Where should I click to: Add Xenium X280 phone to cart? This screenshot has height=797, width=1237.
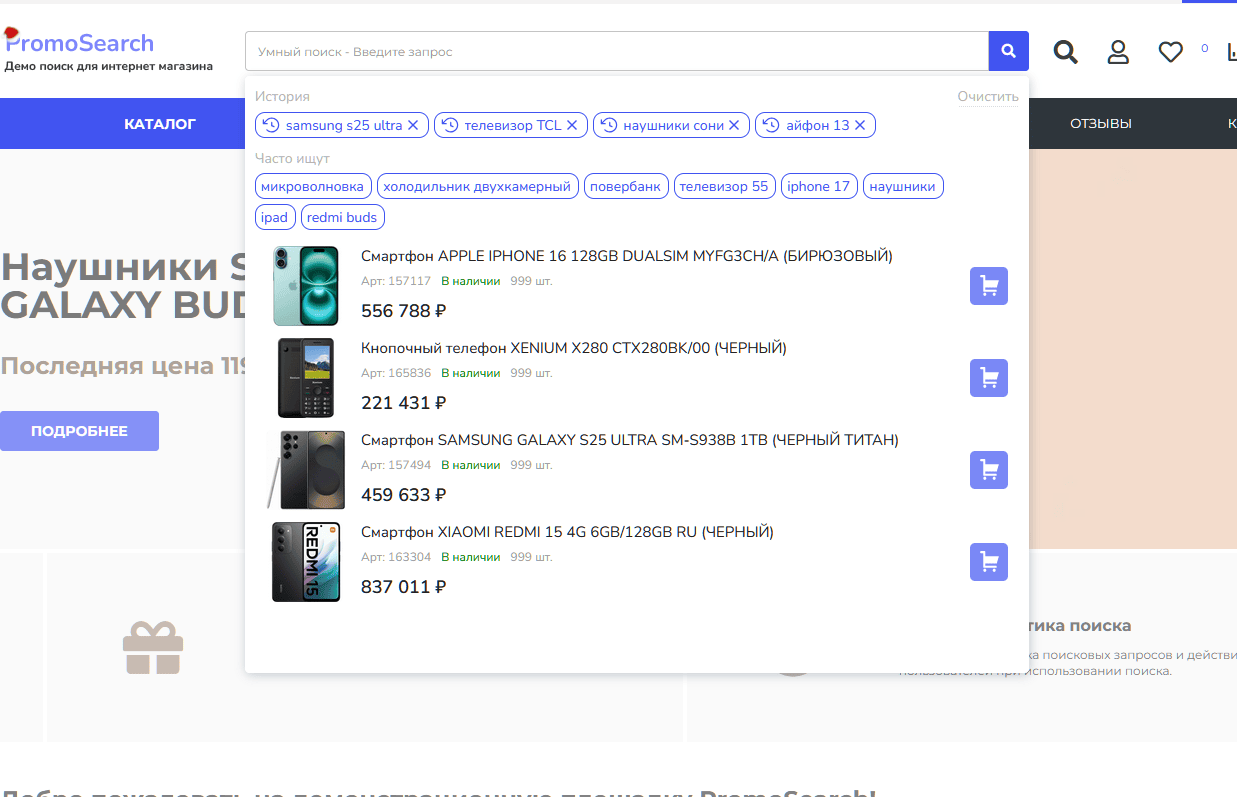pyautogui.click(x=988, y=378)
